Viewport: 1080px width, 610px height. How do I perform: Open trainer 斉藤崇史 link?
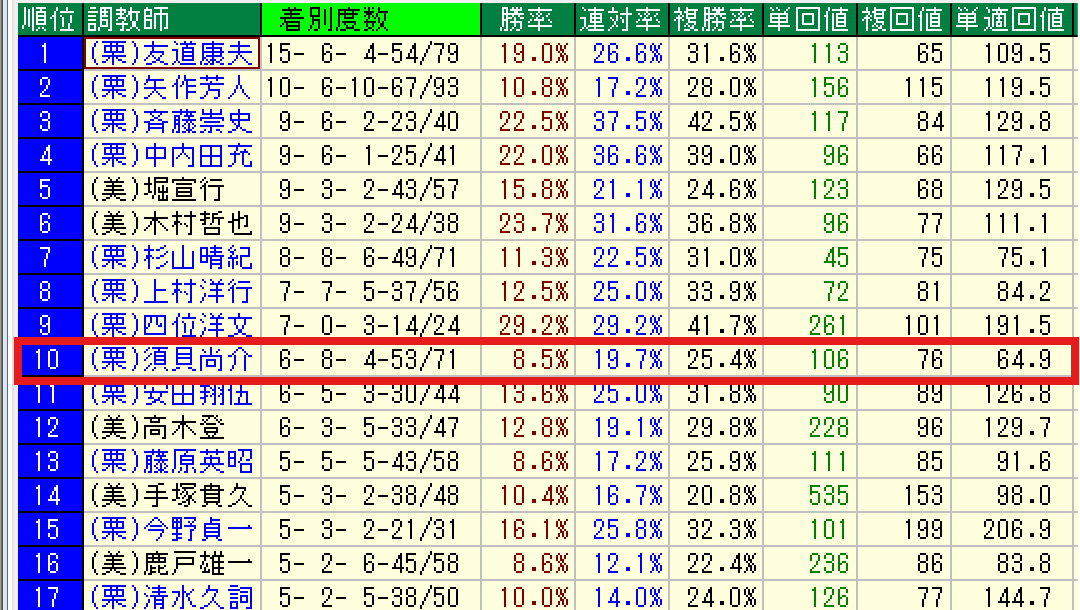171,122
